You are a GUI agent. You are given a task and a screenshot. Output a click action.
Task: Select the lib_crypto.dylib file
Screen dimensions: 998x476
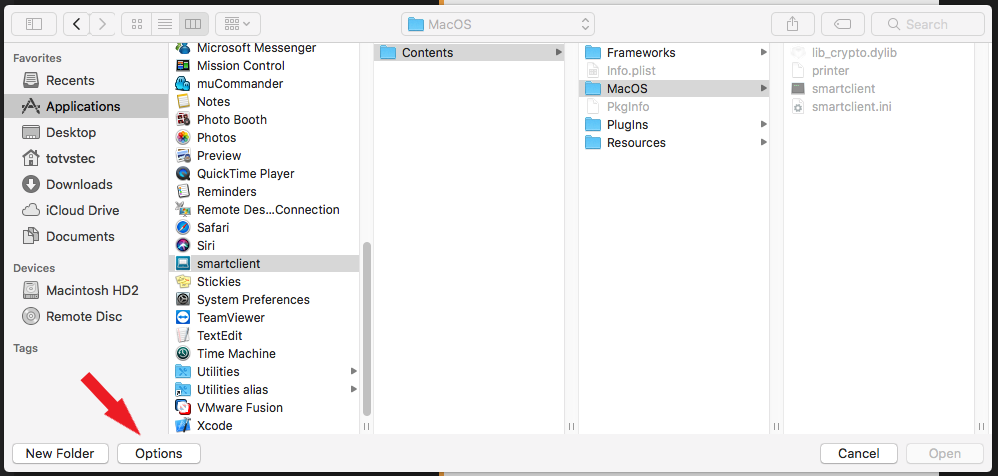click(879, 53)
